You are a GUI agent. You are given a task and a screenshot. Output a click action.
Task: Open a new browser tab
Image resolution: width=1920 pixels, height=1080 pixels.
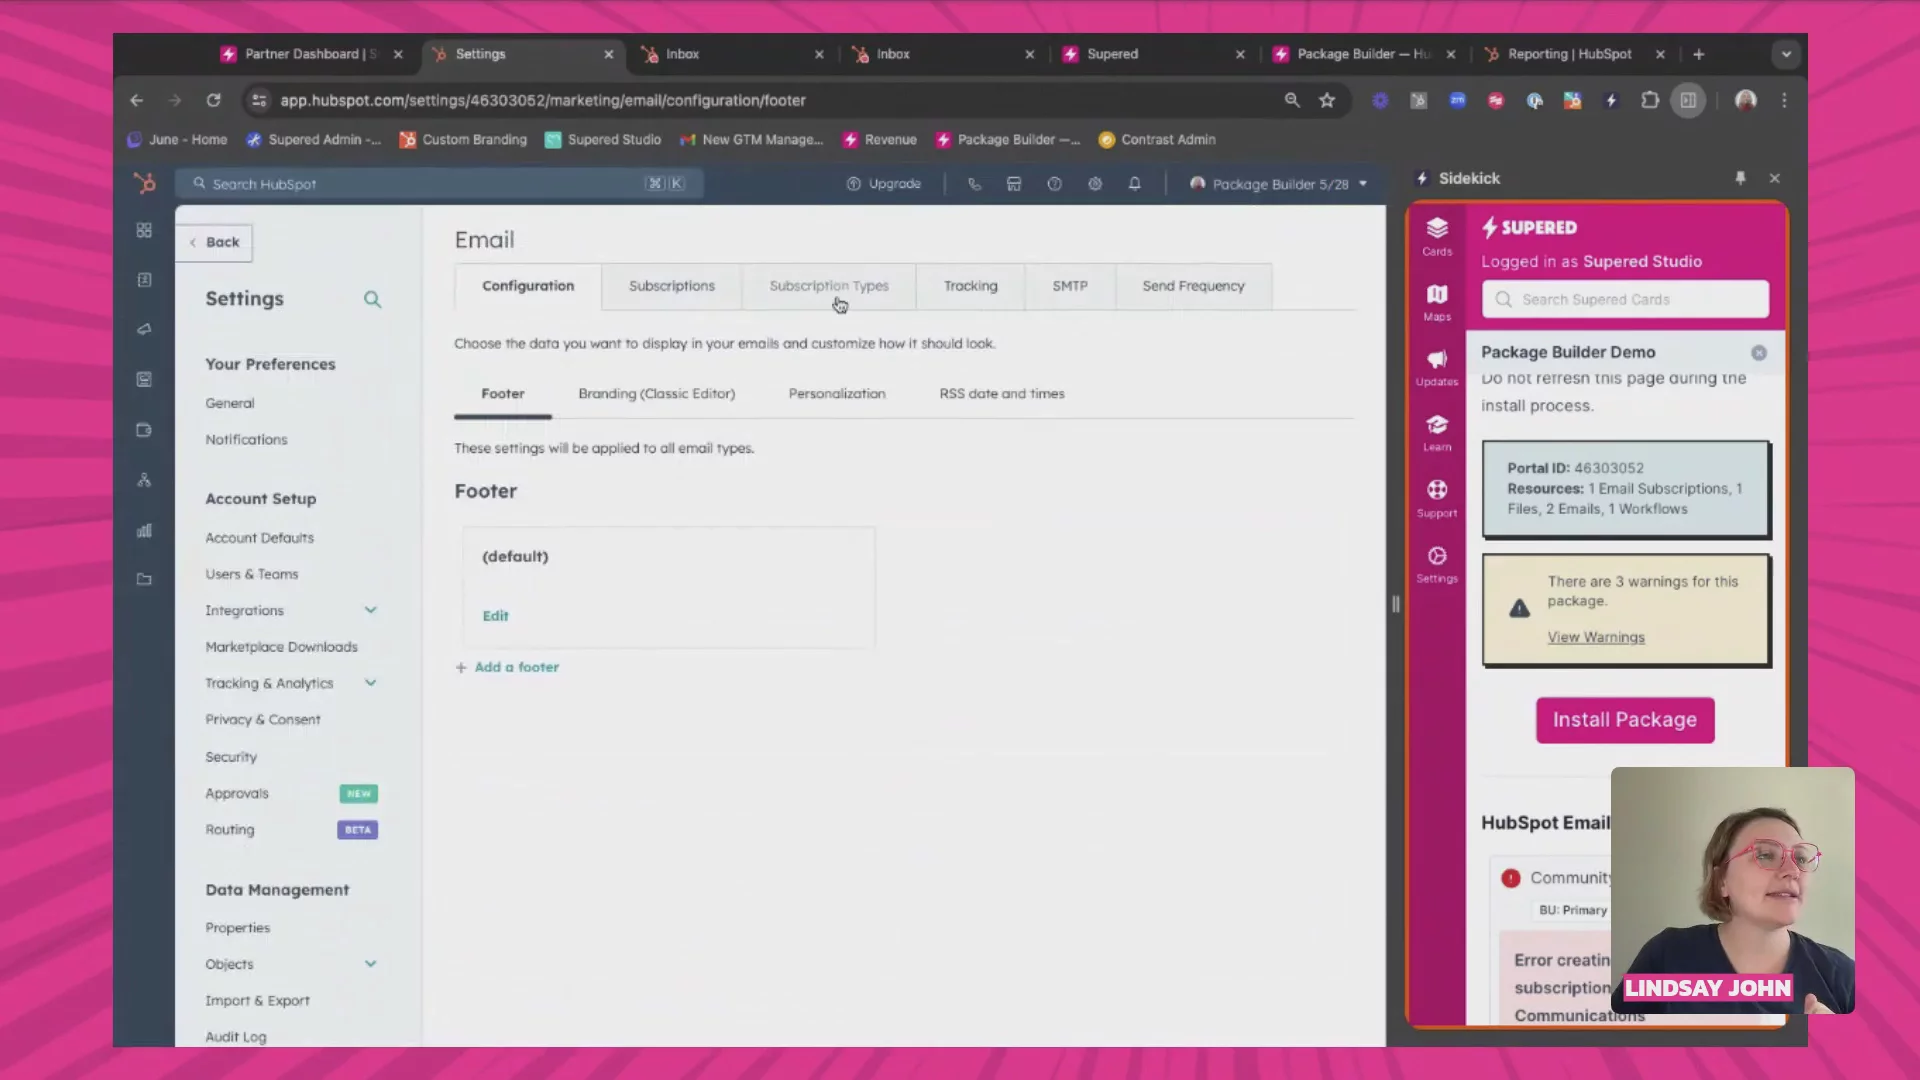pyautogui.click(x=1698, y=54)
